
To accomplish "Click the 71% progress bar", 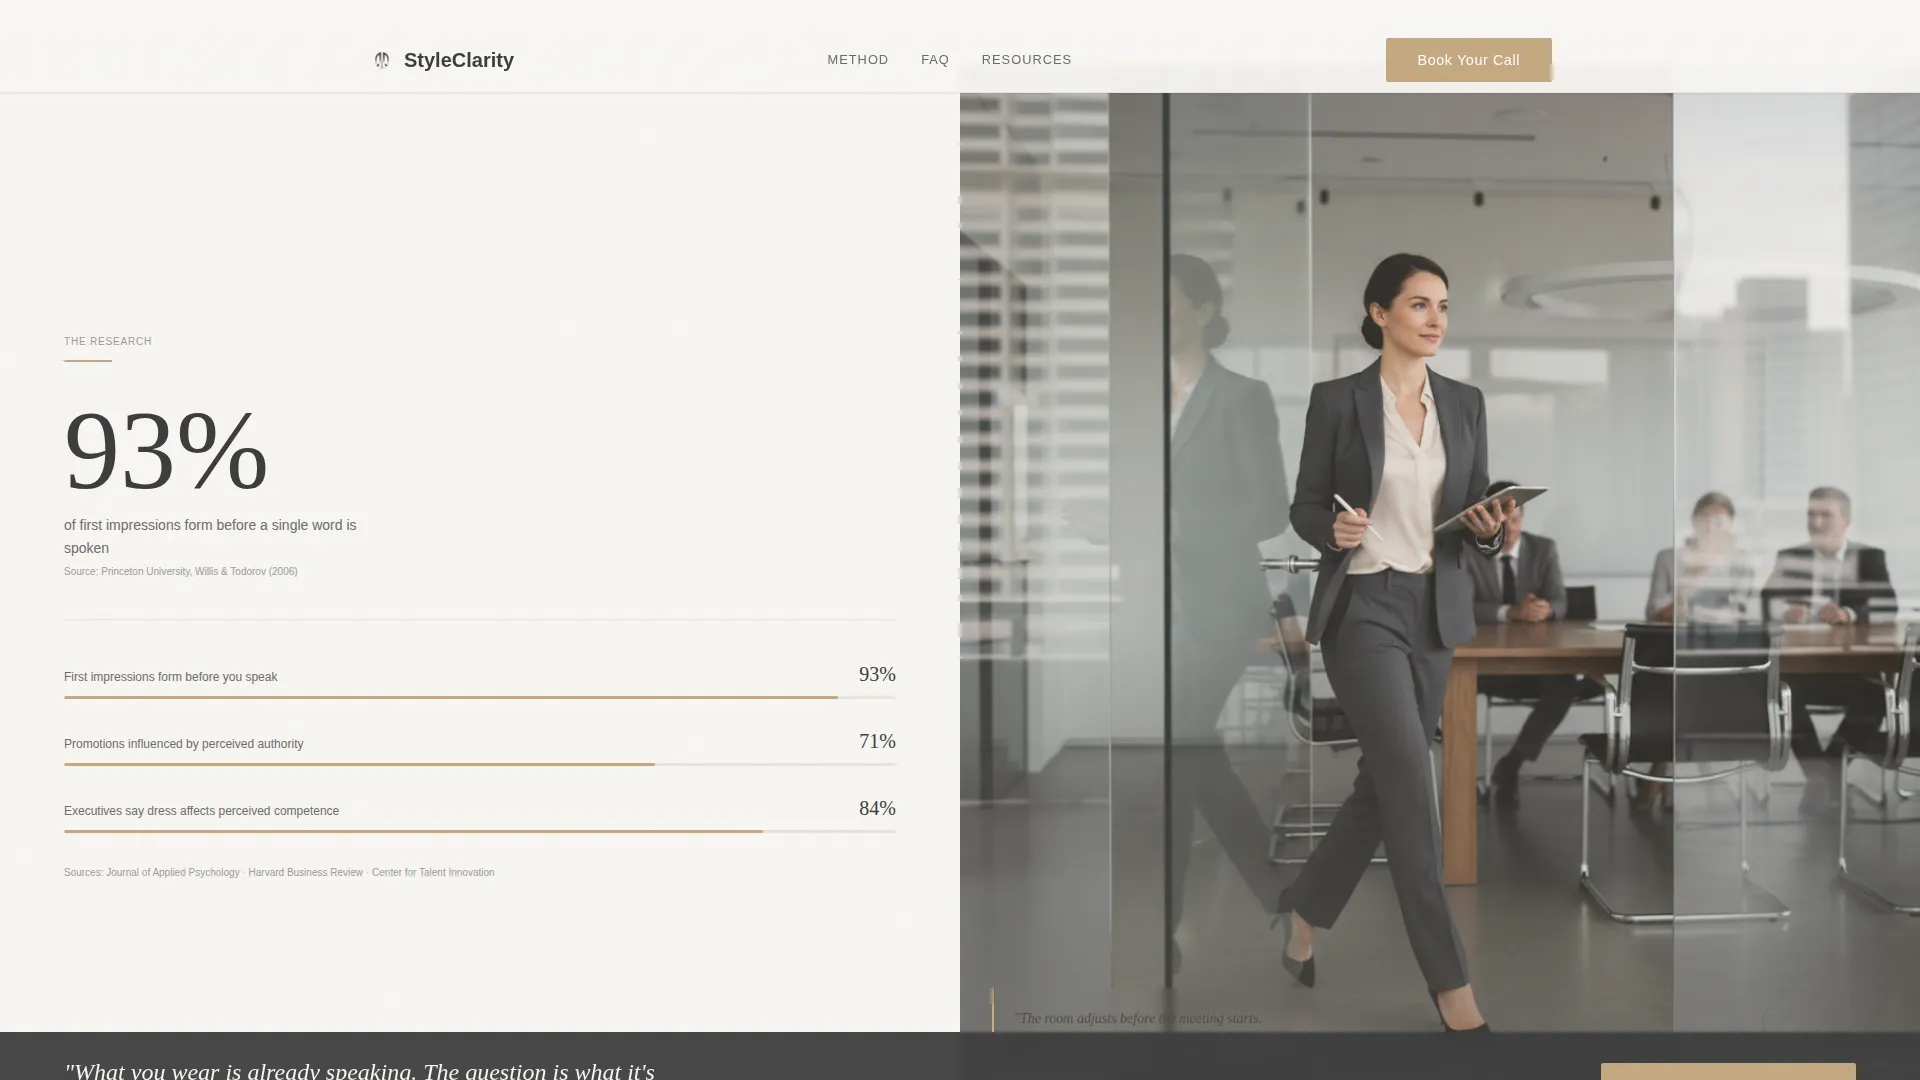I will pos(480,764).
